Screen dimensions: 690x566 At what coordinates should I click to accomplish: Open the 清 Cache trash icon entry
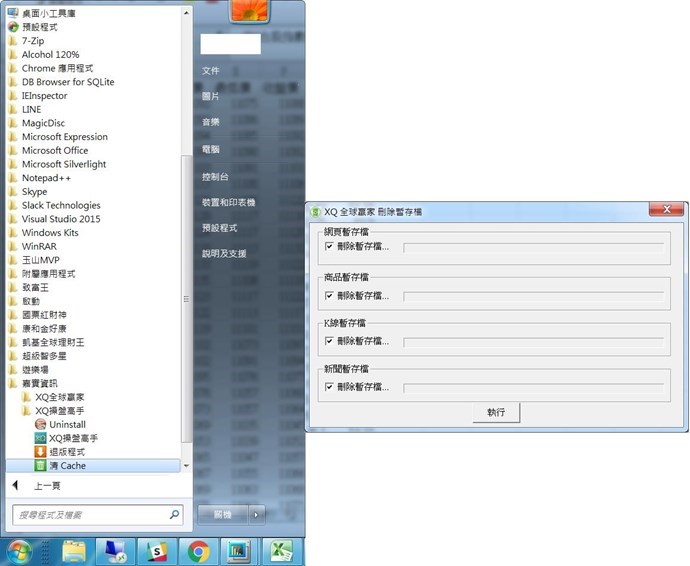tap(41, 466)
